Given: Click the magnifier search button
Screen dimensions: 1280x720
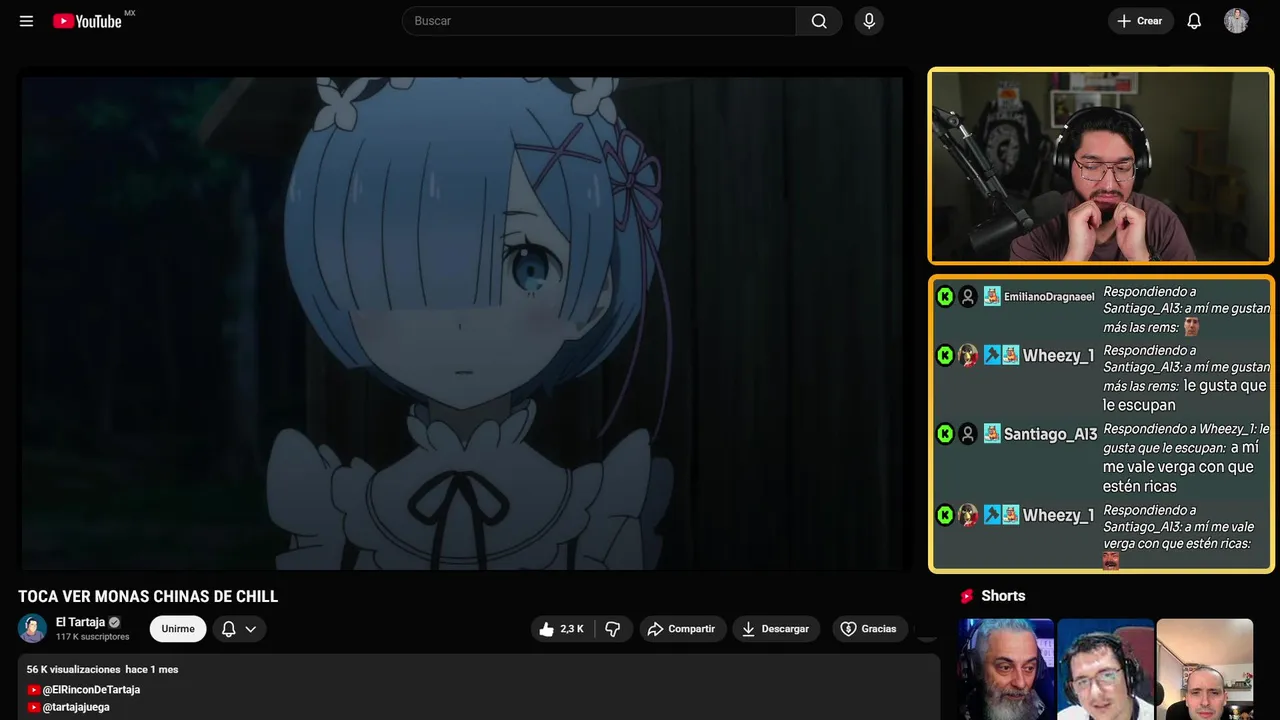Looking at the screenshot, I should (x=819, y=21).
